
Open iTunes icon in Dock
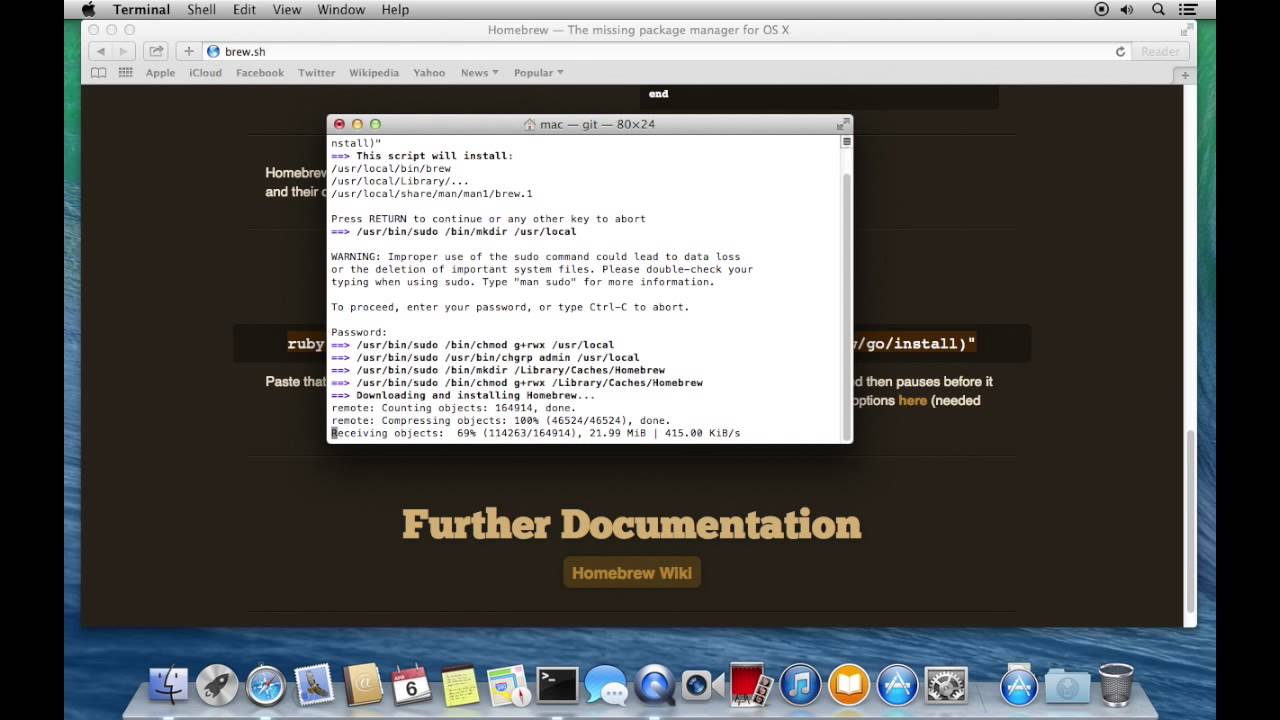point(800,685)
